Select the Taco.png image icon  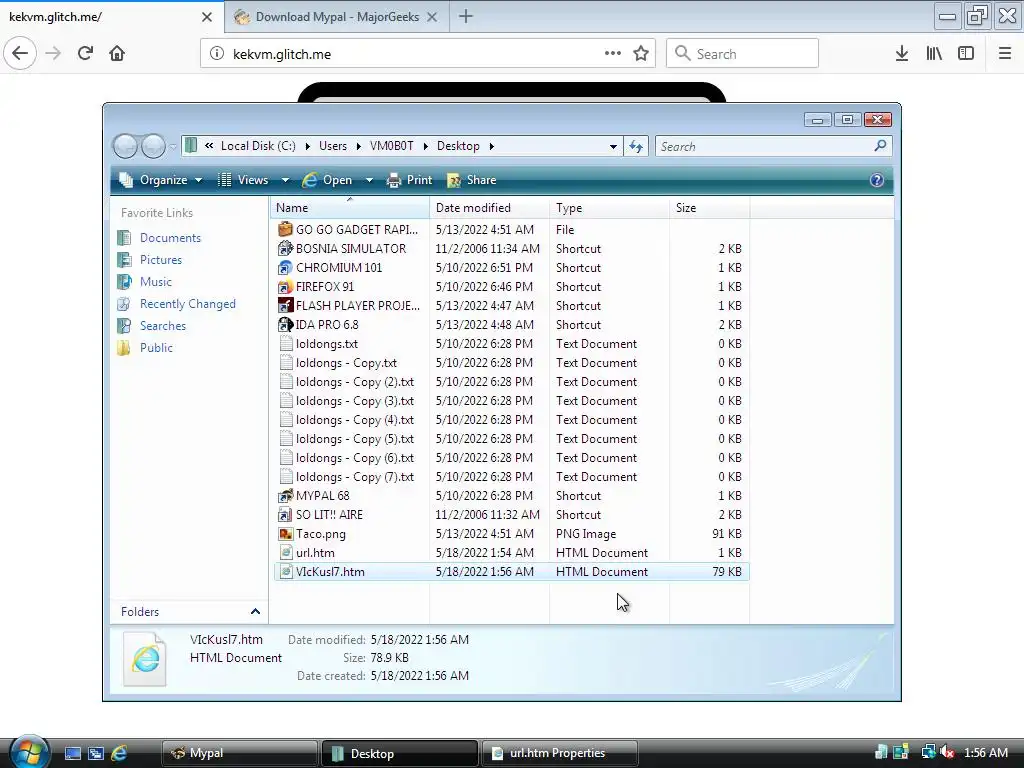(285, 534)
